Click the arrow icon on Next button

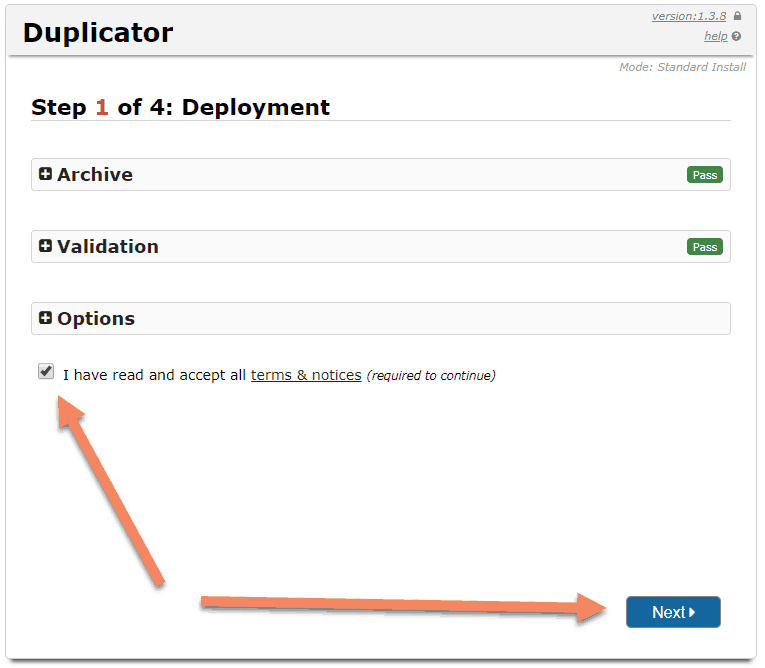point(692,612)
